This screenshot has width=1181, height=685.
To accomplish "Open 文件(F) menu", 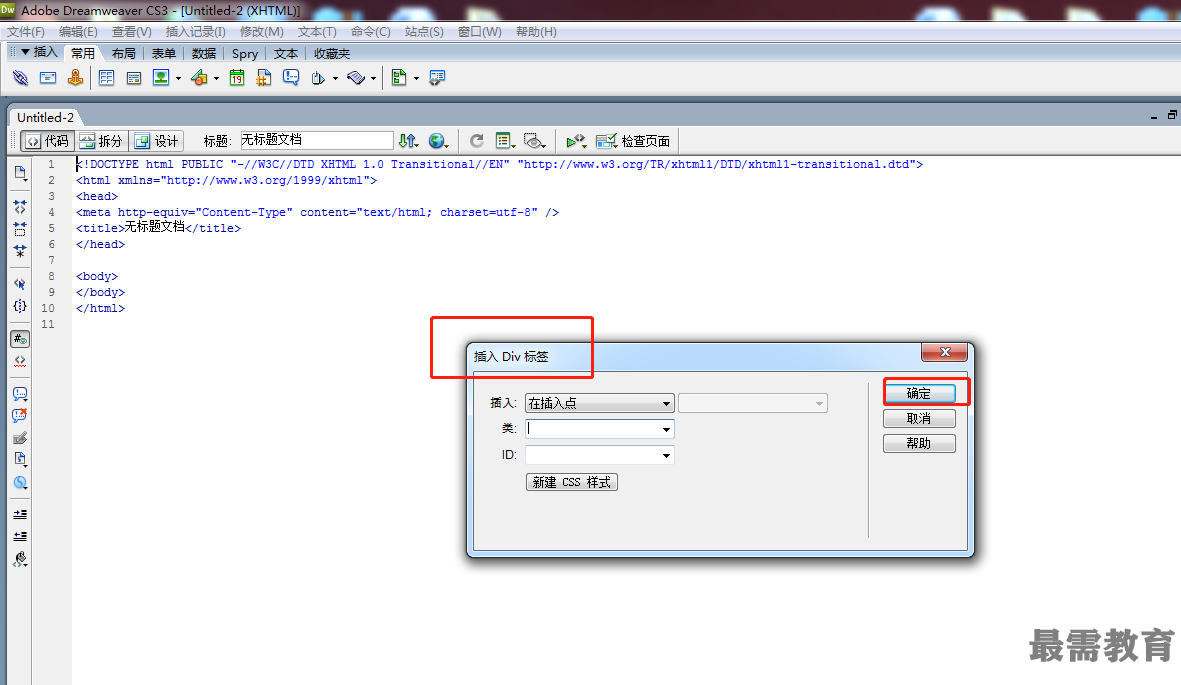I will coord(26,32).
